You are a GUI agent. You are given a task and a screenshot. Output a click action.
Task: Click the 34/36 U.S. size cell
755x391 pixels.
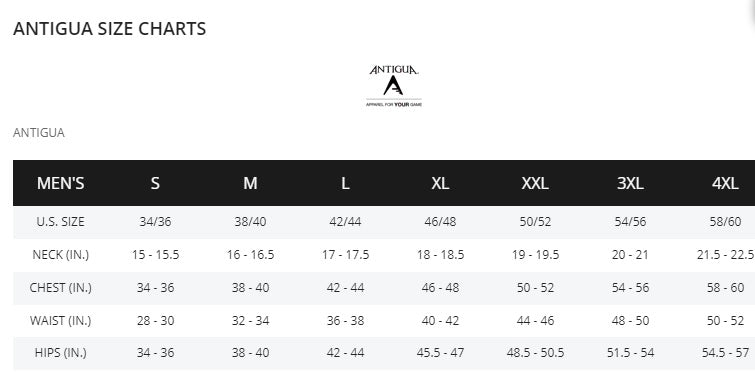(x=155, y=222)
